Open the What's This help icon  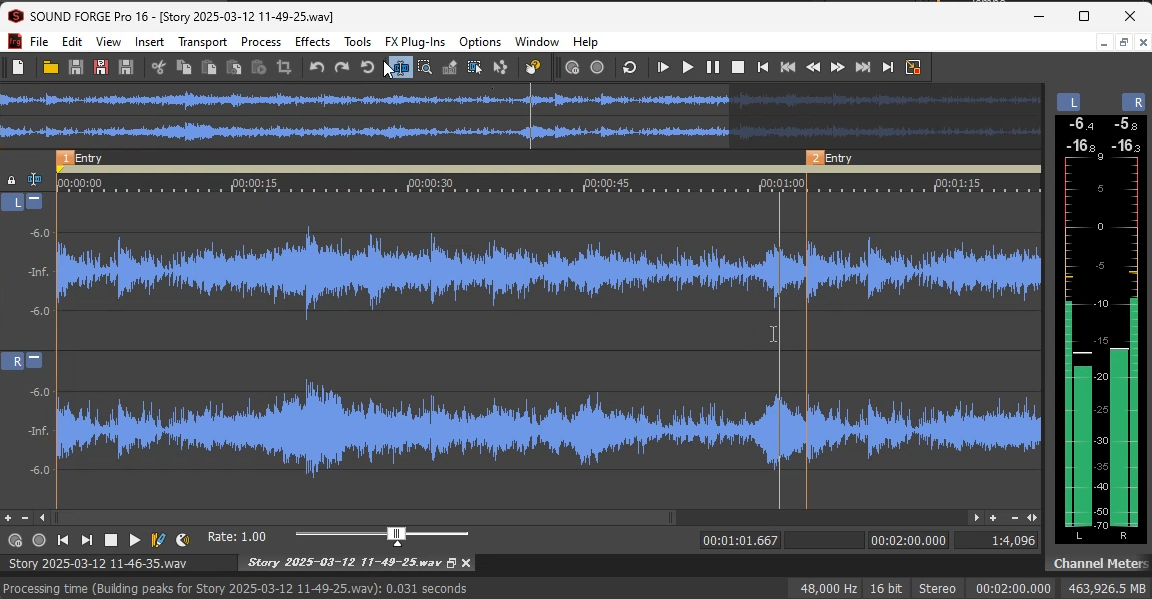[x=533, y=68]
